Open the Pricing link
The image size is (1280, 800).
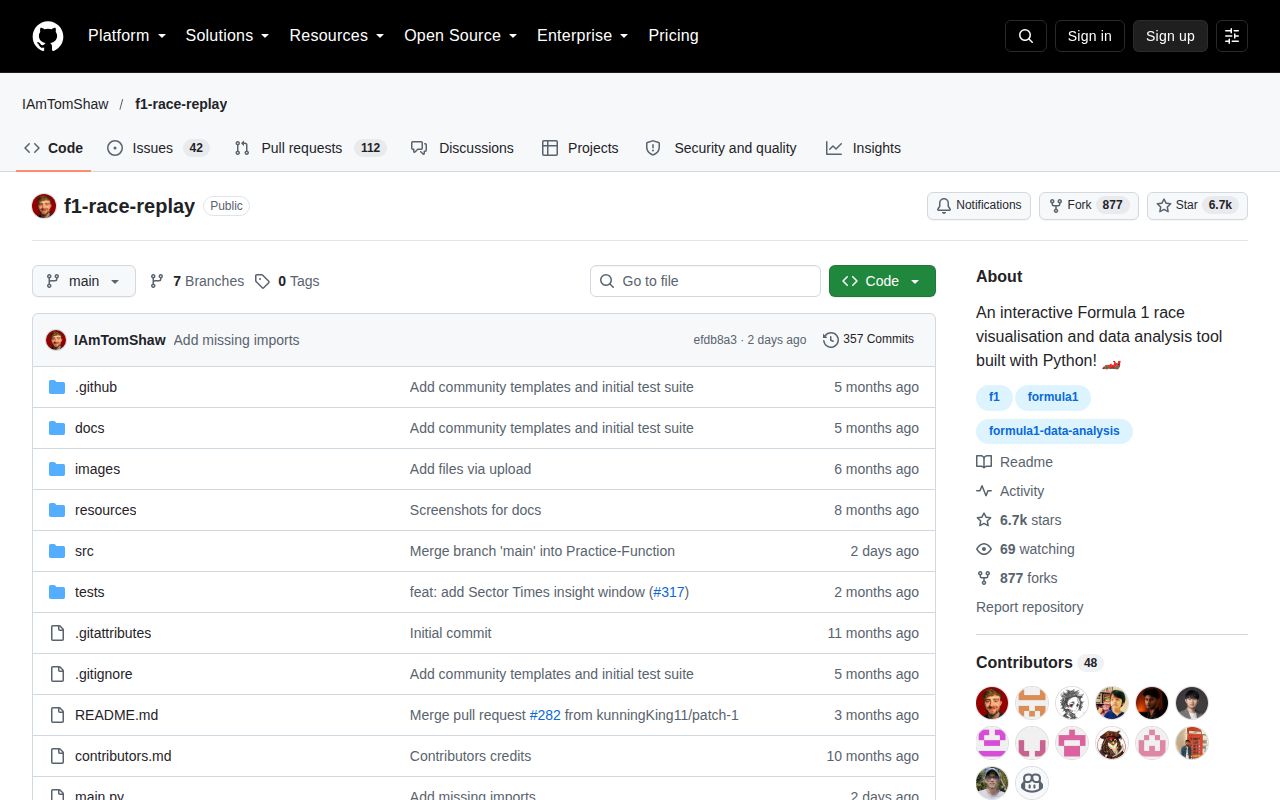click(x=673, y=36)
